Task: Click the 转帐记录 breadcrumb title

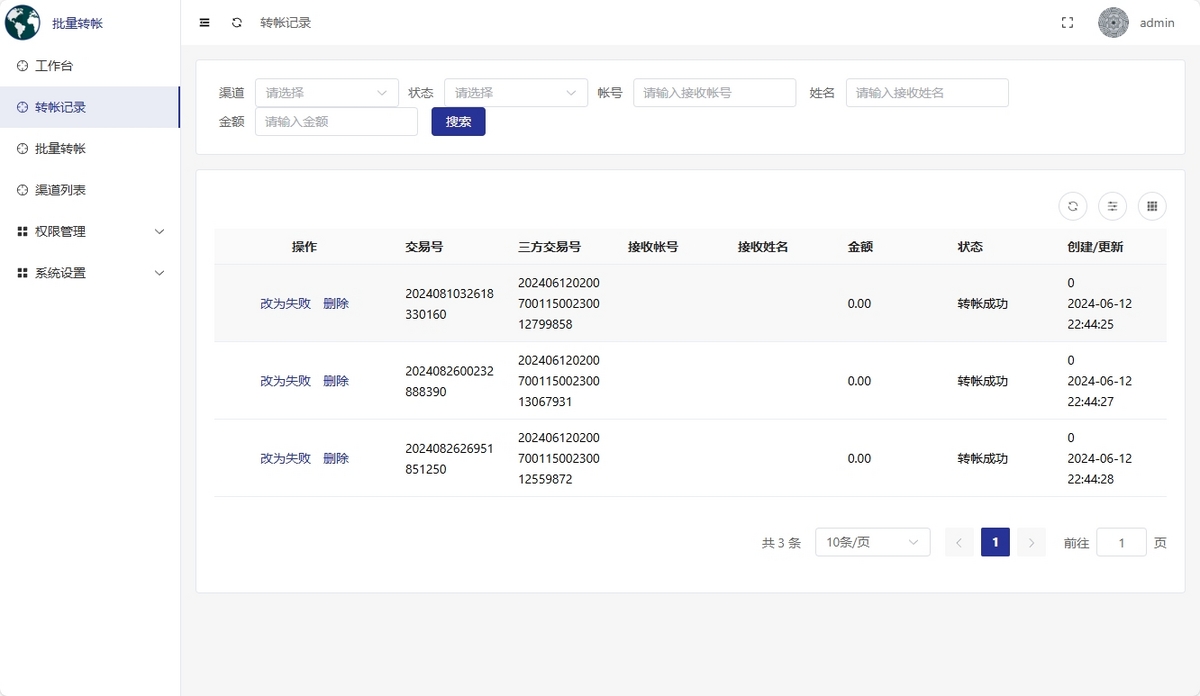Action: [285, 22]
